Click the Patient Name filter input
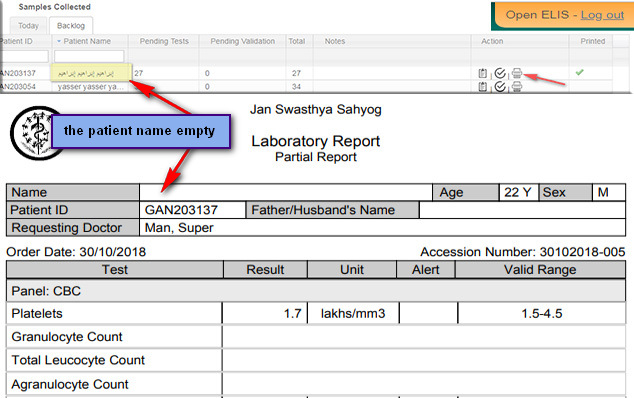This screenshot has width=634, height=398. (x=89, y=56)
